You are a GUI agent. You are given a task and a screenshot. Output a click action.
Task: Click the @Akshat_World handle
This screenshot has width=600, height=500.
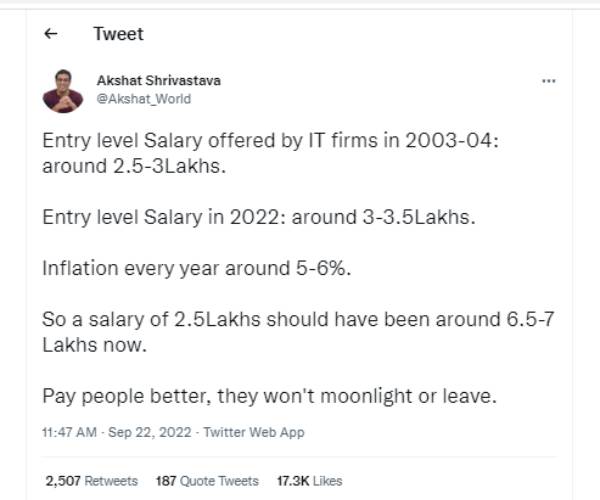point(143,99)
